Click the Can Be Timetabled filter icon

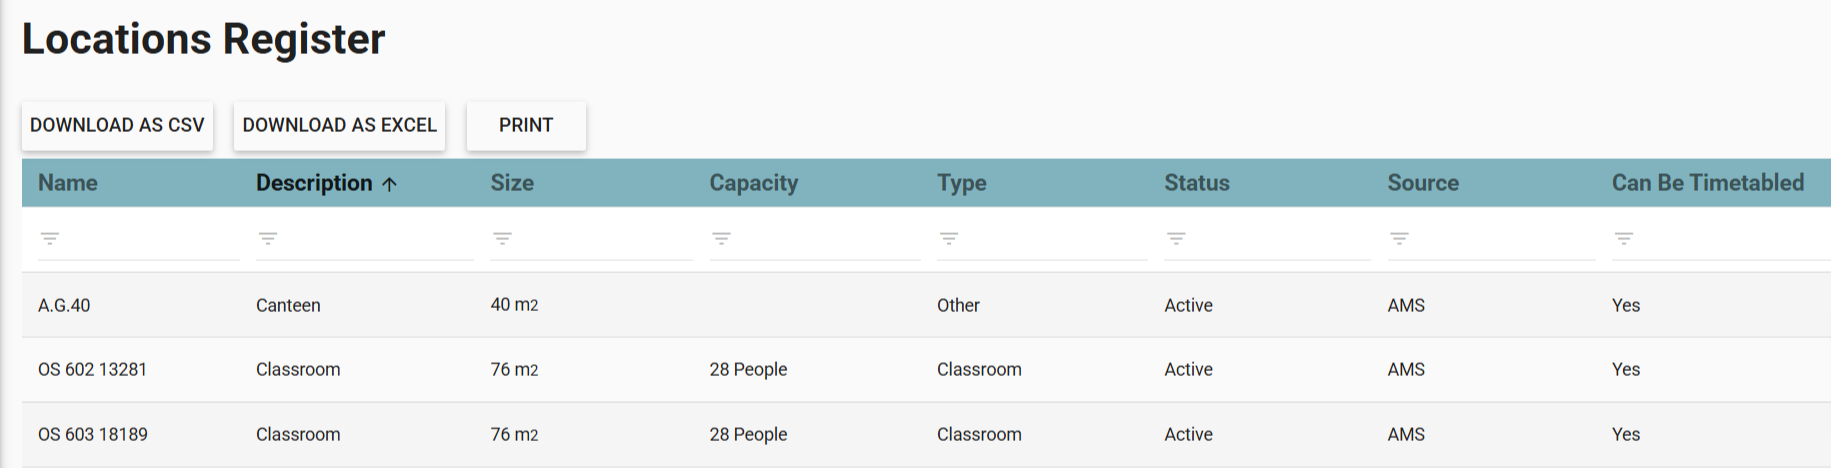[1624, 238]
